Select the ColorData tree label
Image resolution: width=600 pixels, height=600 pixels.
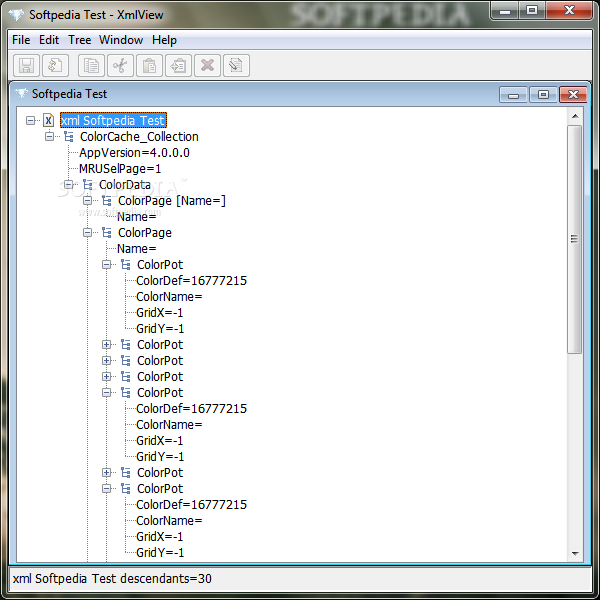[x=125, y=185]
